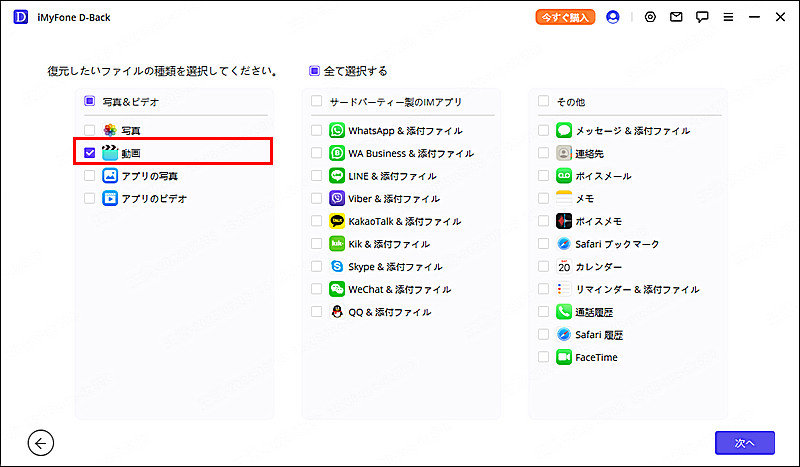800x467 pixels.
Task: Click the QQ penguin icon
Action: click(337, 311)
